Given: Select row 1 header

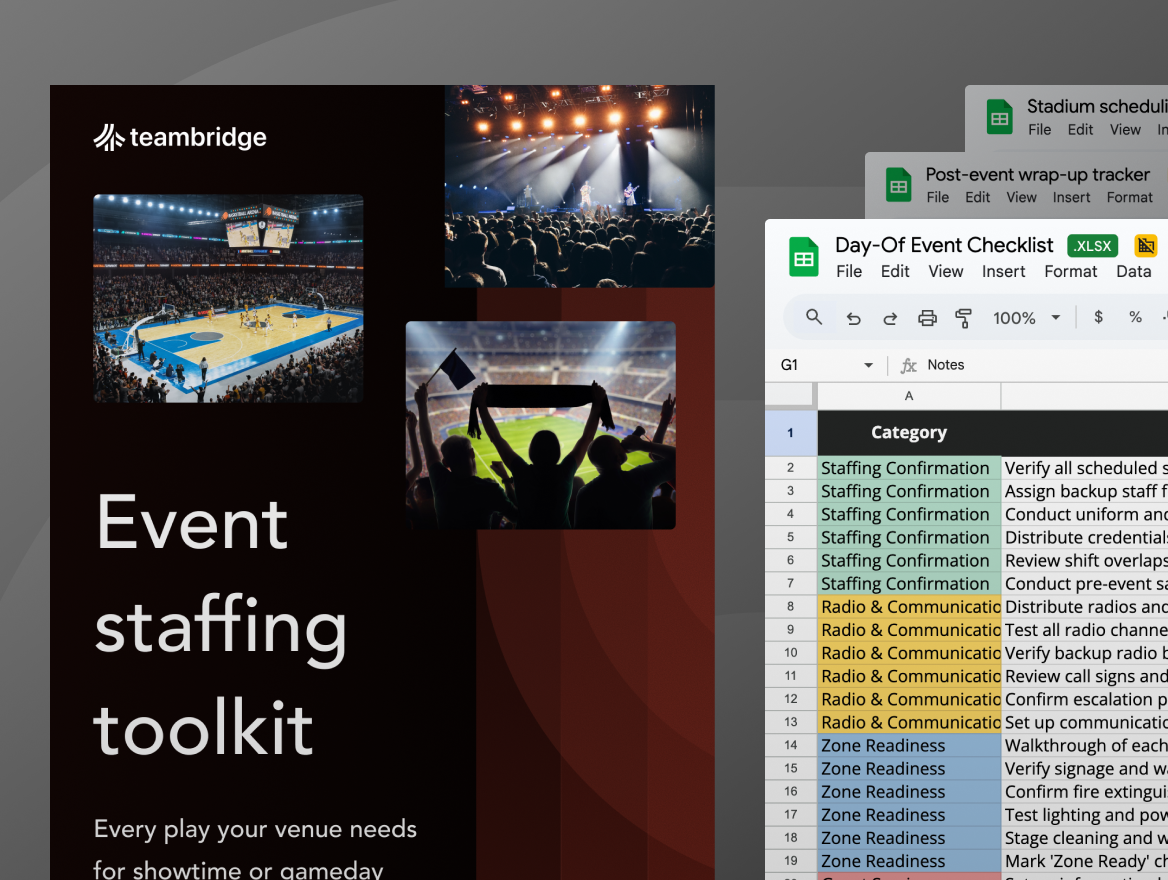Looking at the screenshot, I should 790,433.
